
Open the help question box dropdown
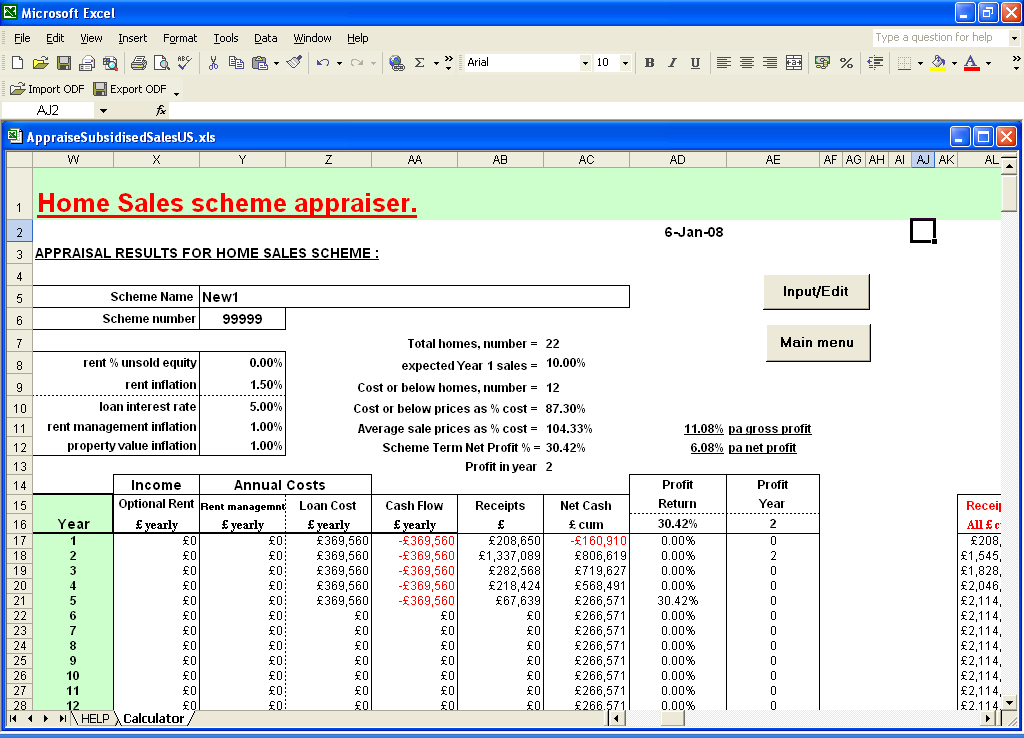(x=1014, y=38)
